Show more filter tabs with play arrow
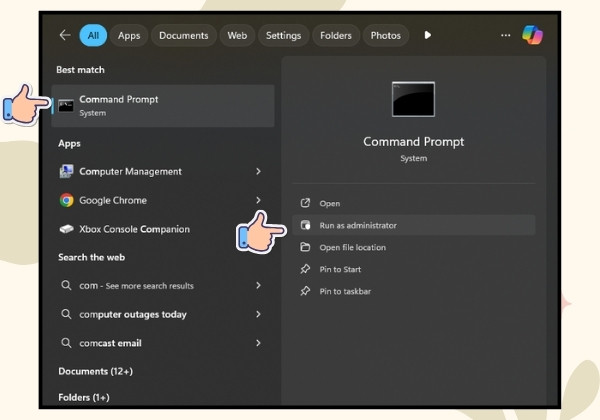600x420 pixels. [x=428, y=35]
